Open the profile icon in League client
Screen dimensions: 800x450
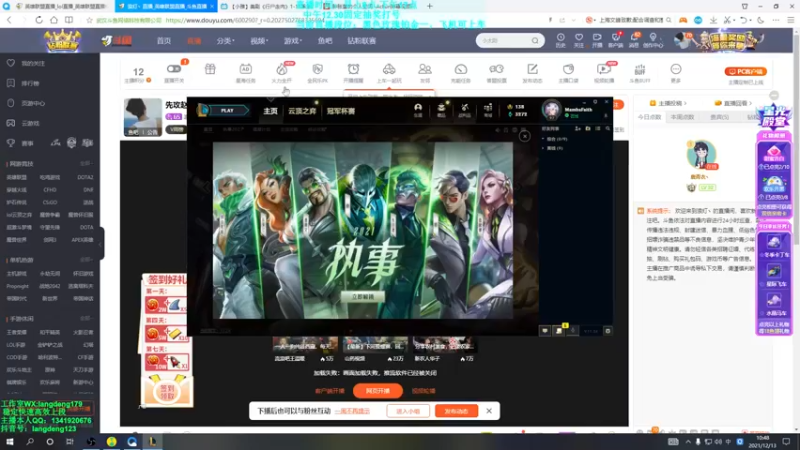[418, 110]
